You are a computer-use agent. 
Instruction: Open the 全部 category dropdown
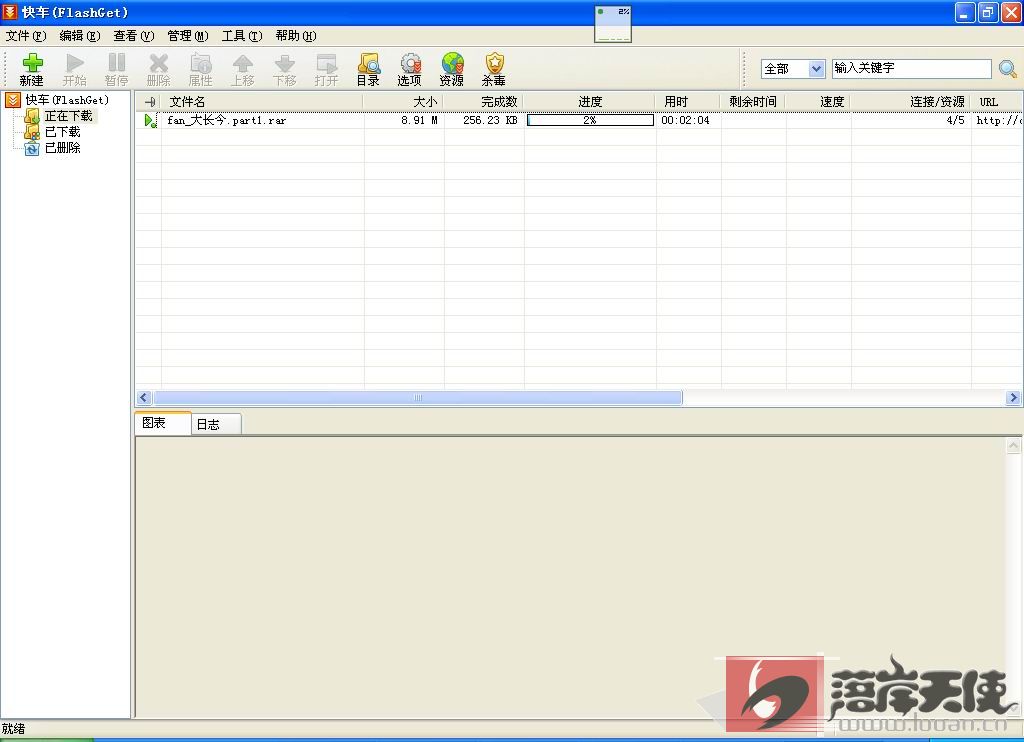pos(793,69)
